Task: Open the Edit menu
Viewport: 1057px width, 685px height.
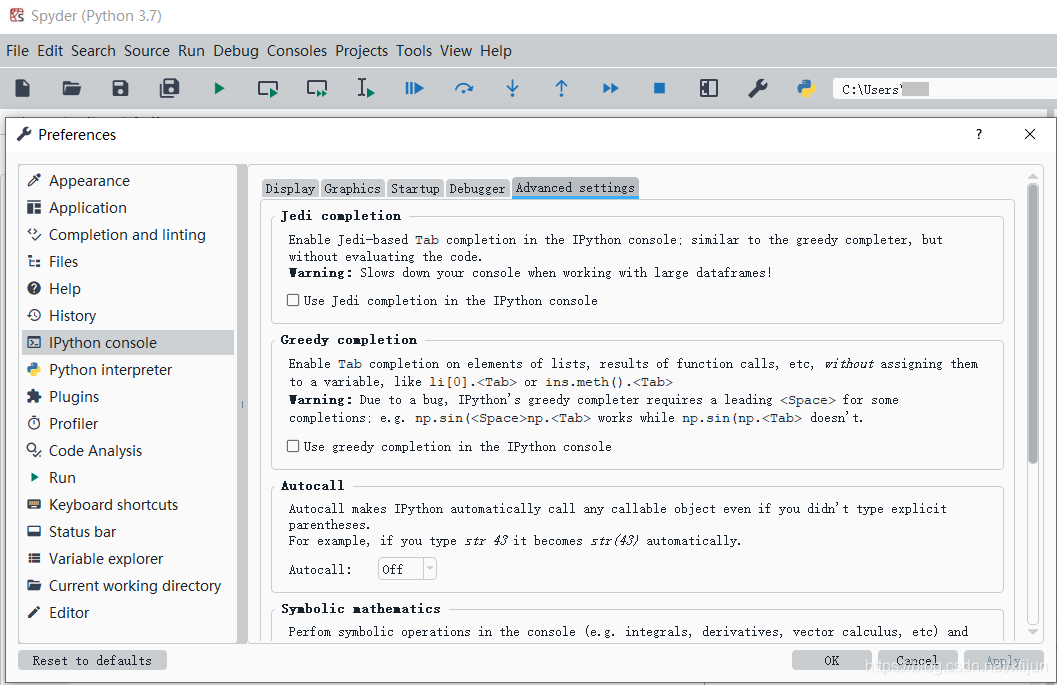Action: (x=50, y=51)
